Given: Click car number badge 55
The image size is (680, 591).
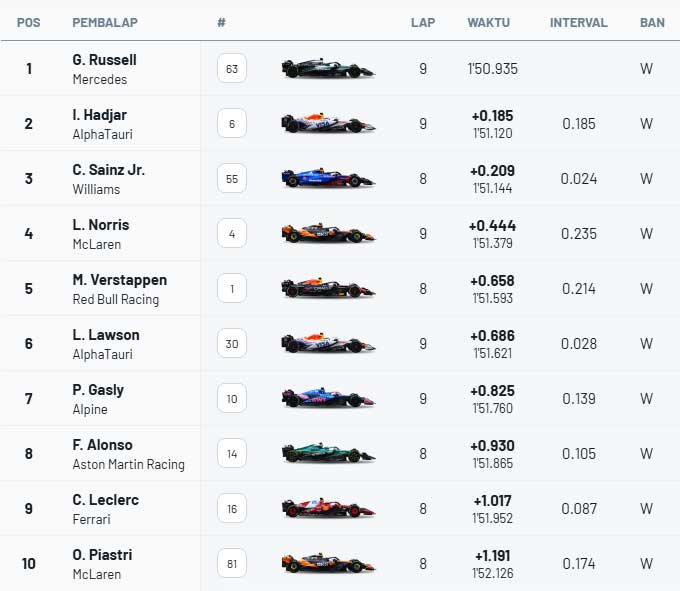Looking at the screenshot, I should click(x=232, y=179).
